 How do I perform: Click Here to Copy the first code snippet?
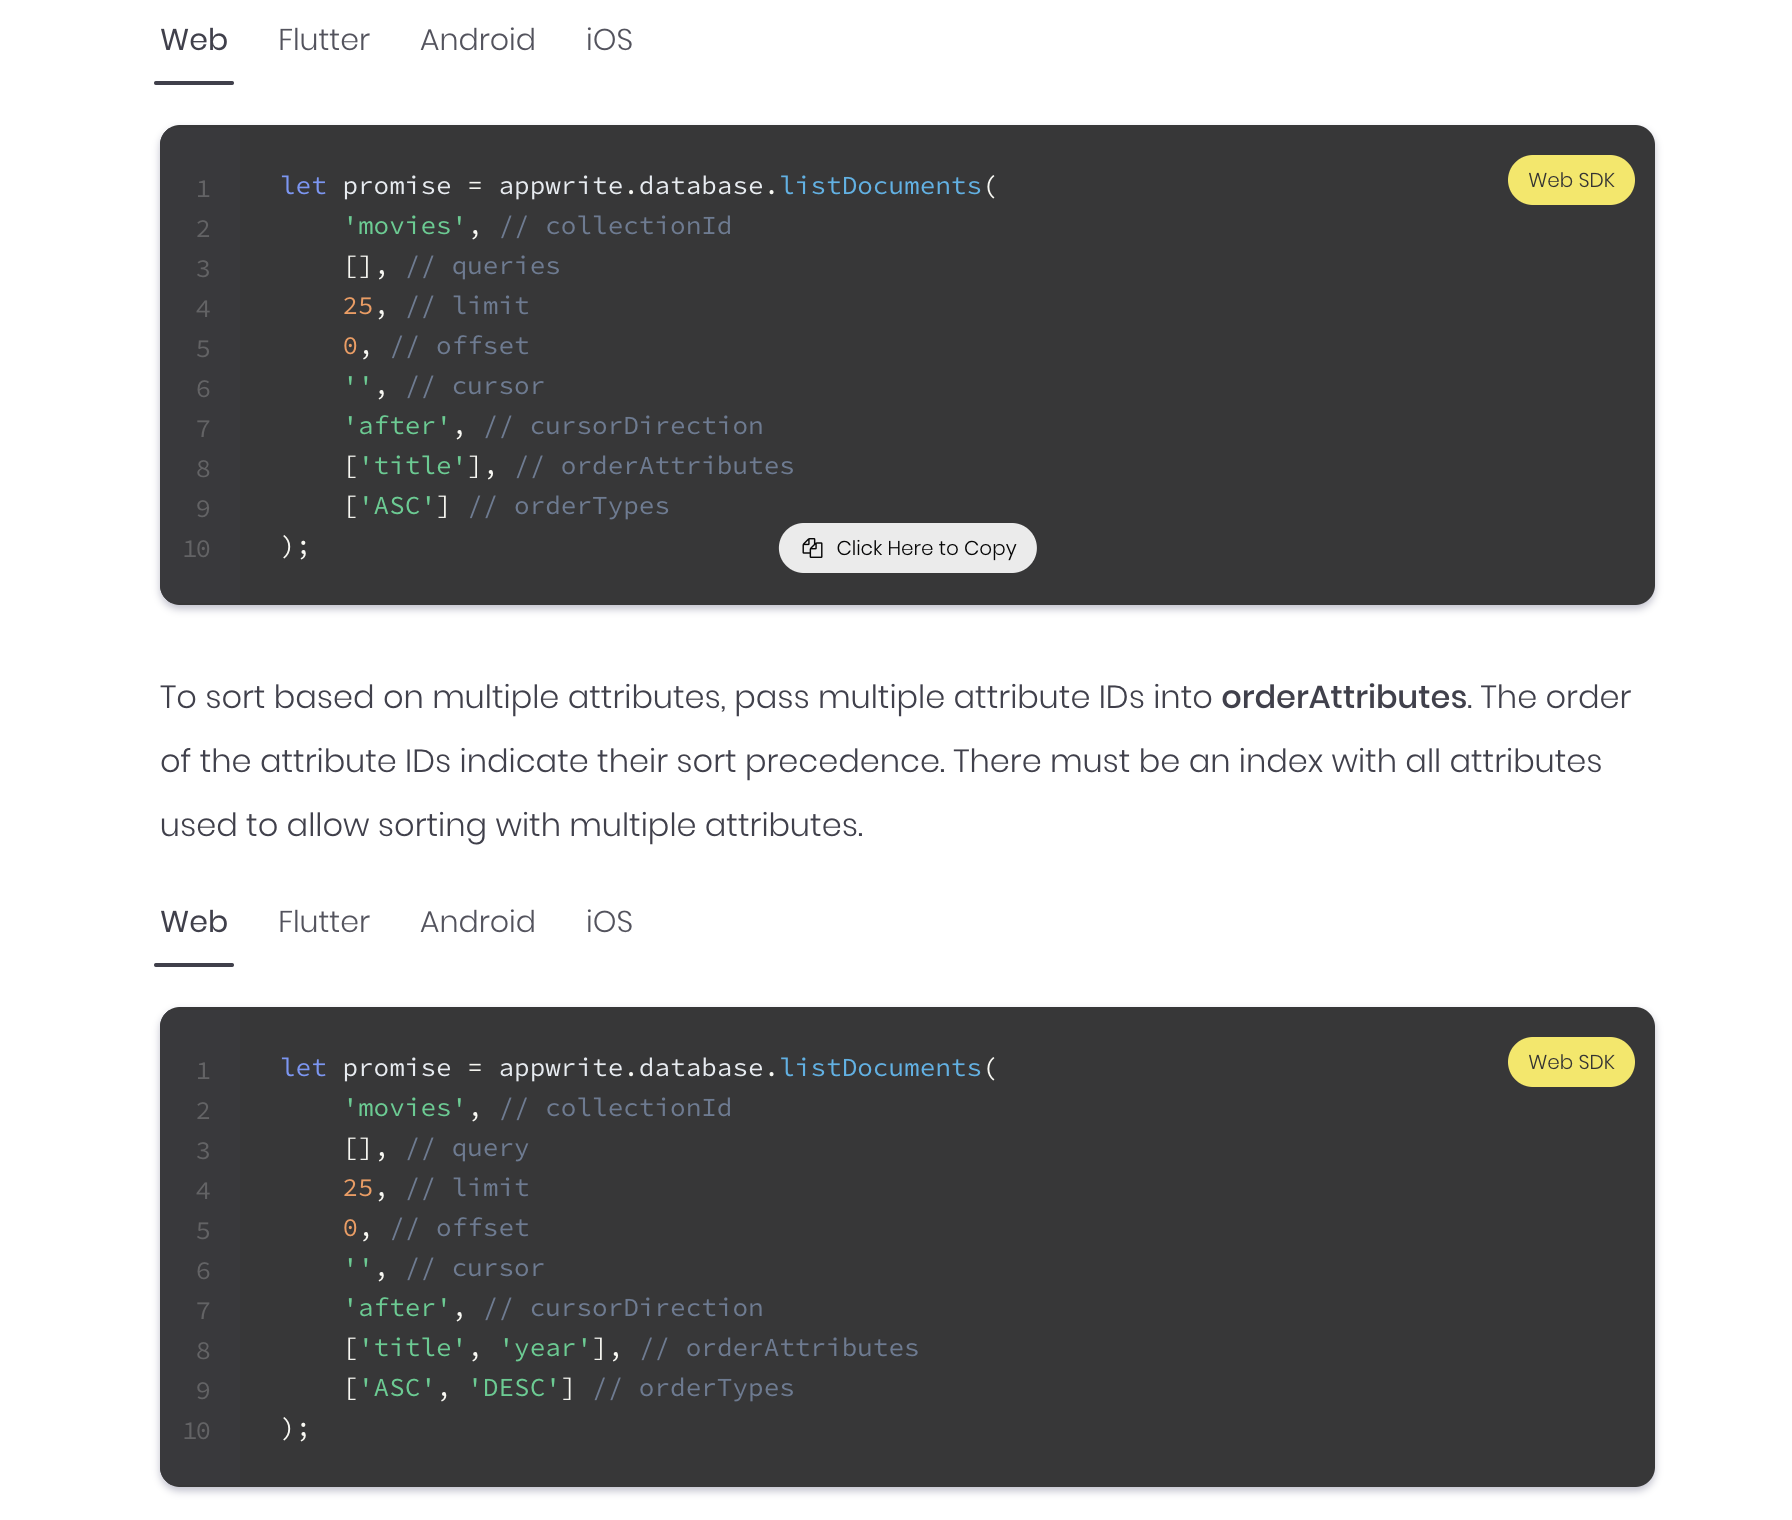(x=907, y=548)
